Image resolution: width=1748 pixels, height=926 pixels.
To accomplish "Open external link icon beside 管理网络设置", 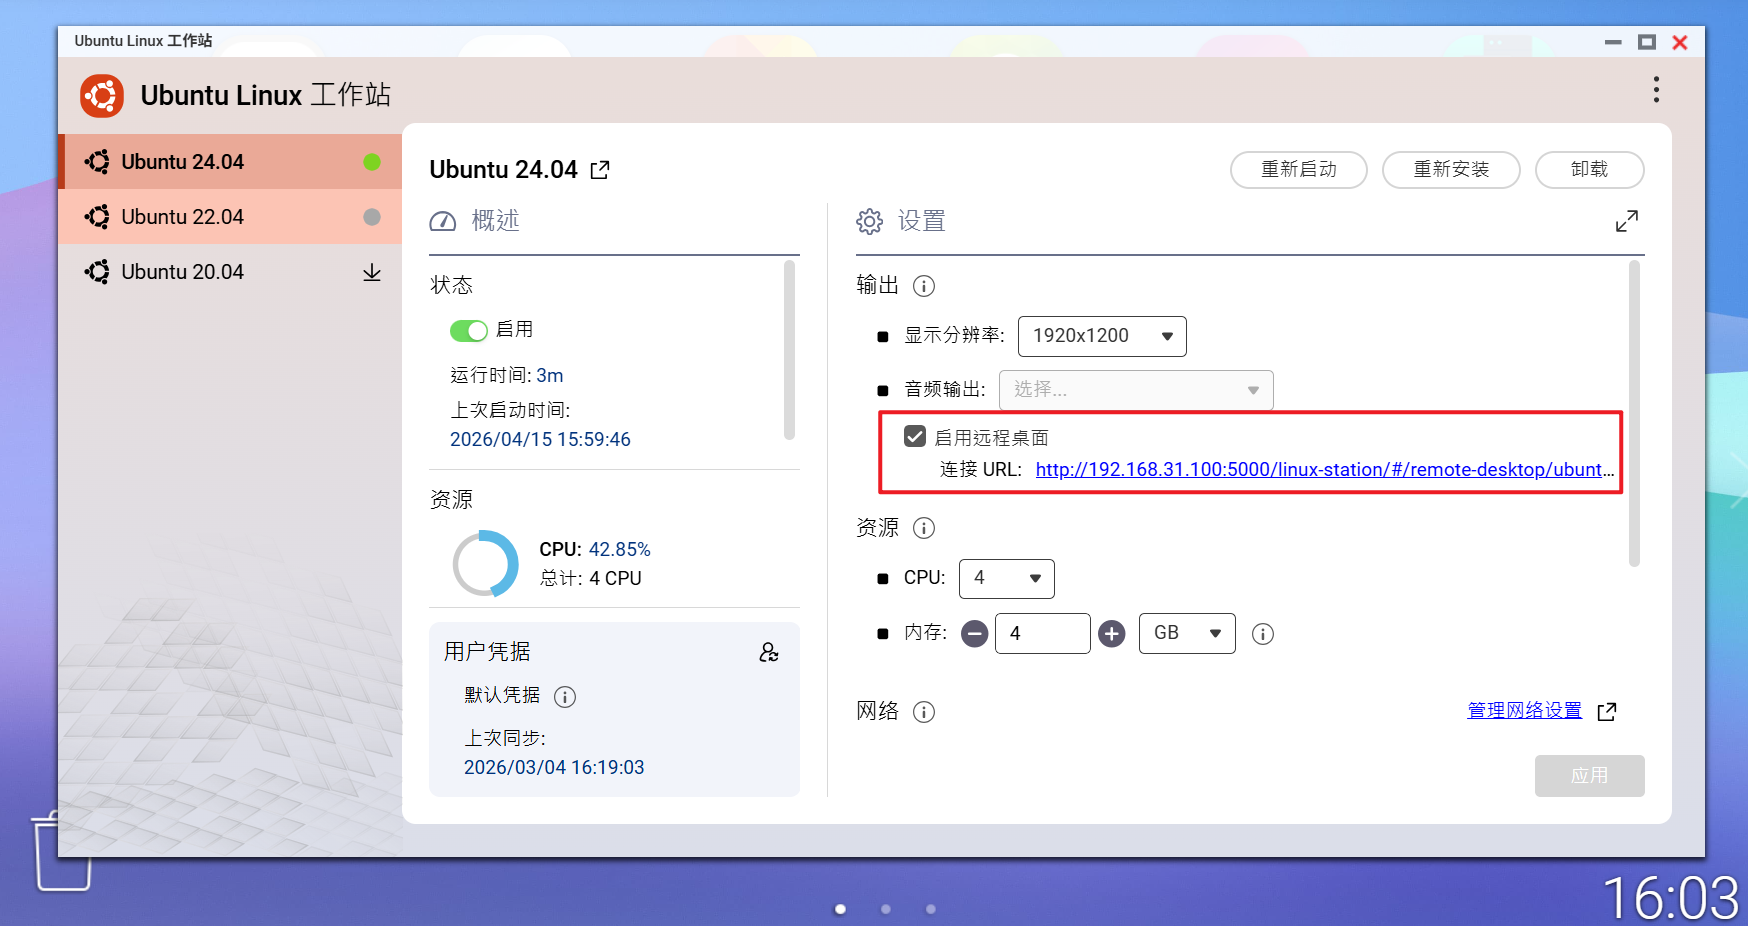I will 1607,712.
